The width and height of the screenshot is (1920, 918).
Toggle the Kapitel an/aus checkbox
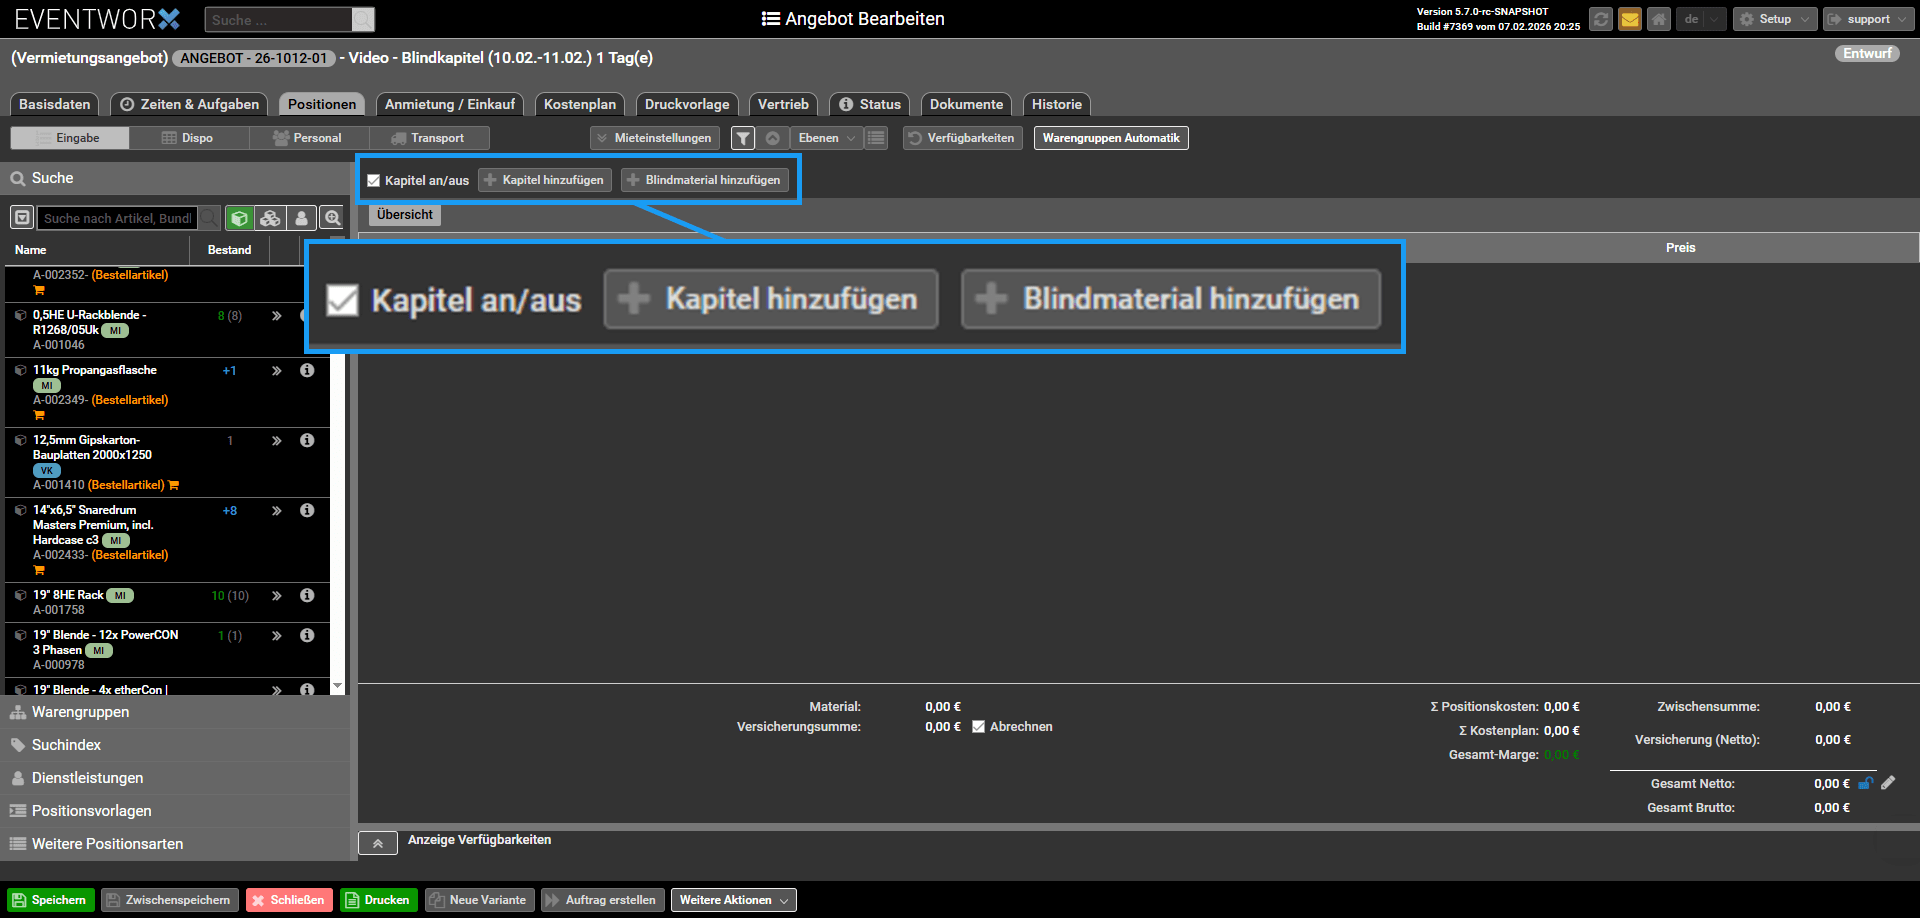[374, 181]
